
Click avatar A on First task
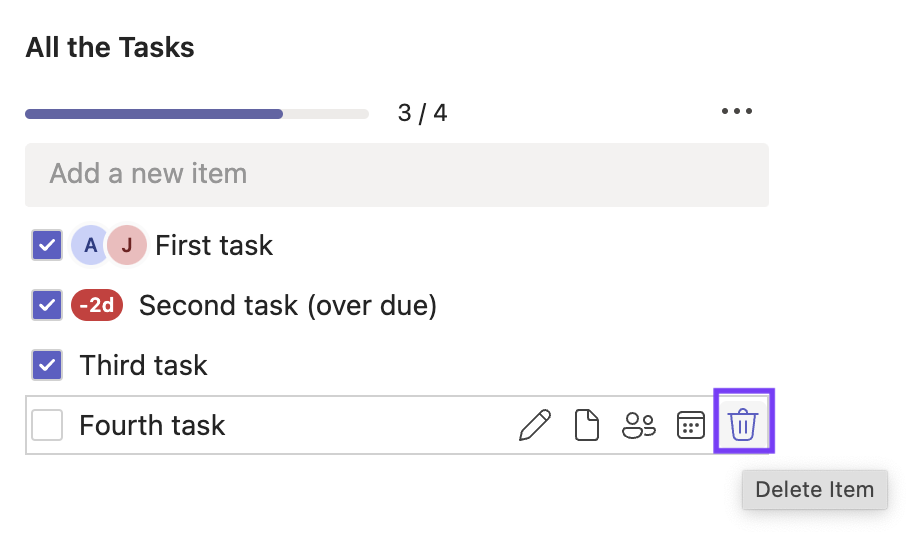[x=90, y=245]
